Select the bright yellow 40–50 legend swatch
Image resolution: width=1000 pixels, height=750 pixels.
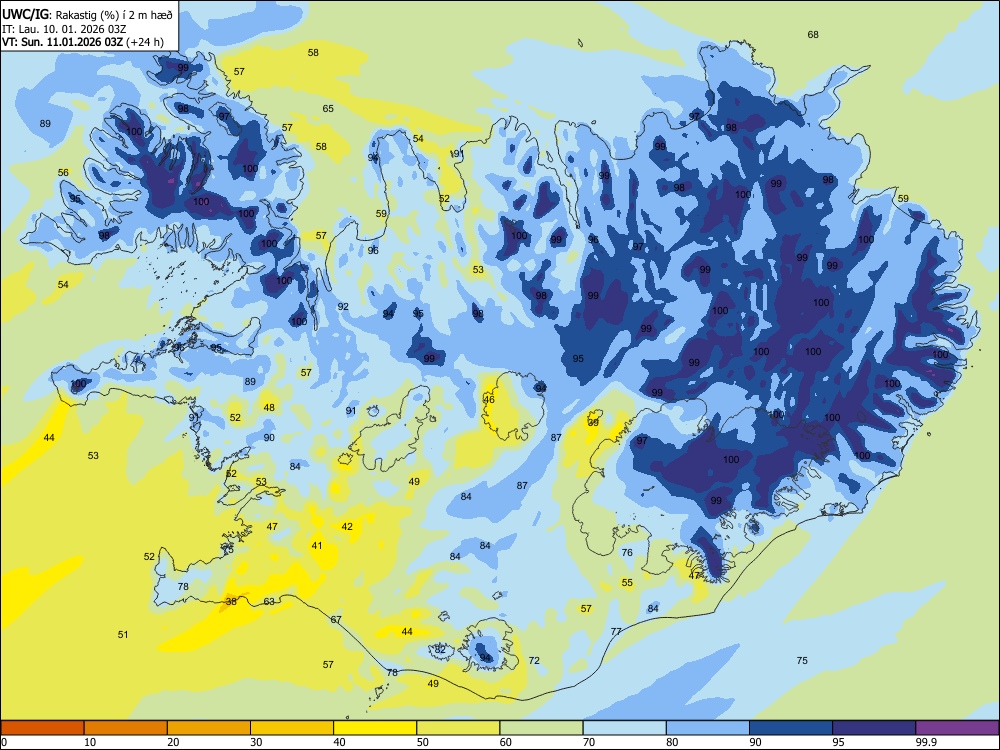pos(375,728)
